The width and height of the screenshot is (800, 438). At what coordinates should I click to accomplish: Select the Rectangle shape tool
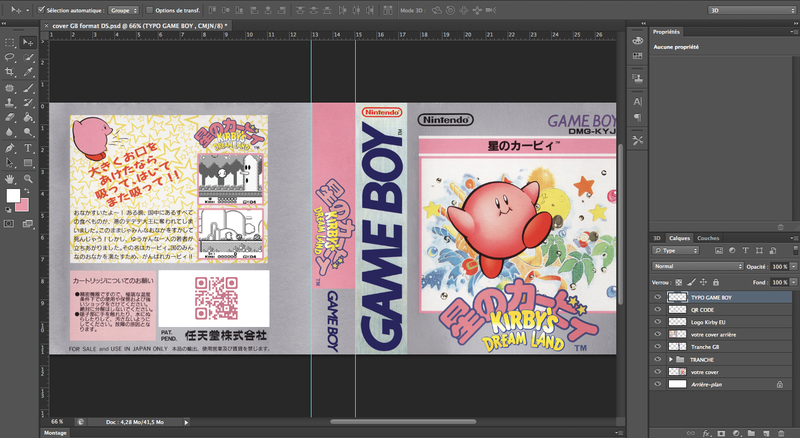coord(28,163)
